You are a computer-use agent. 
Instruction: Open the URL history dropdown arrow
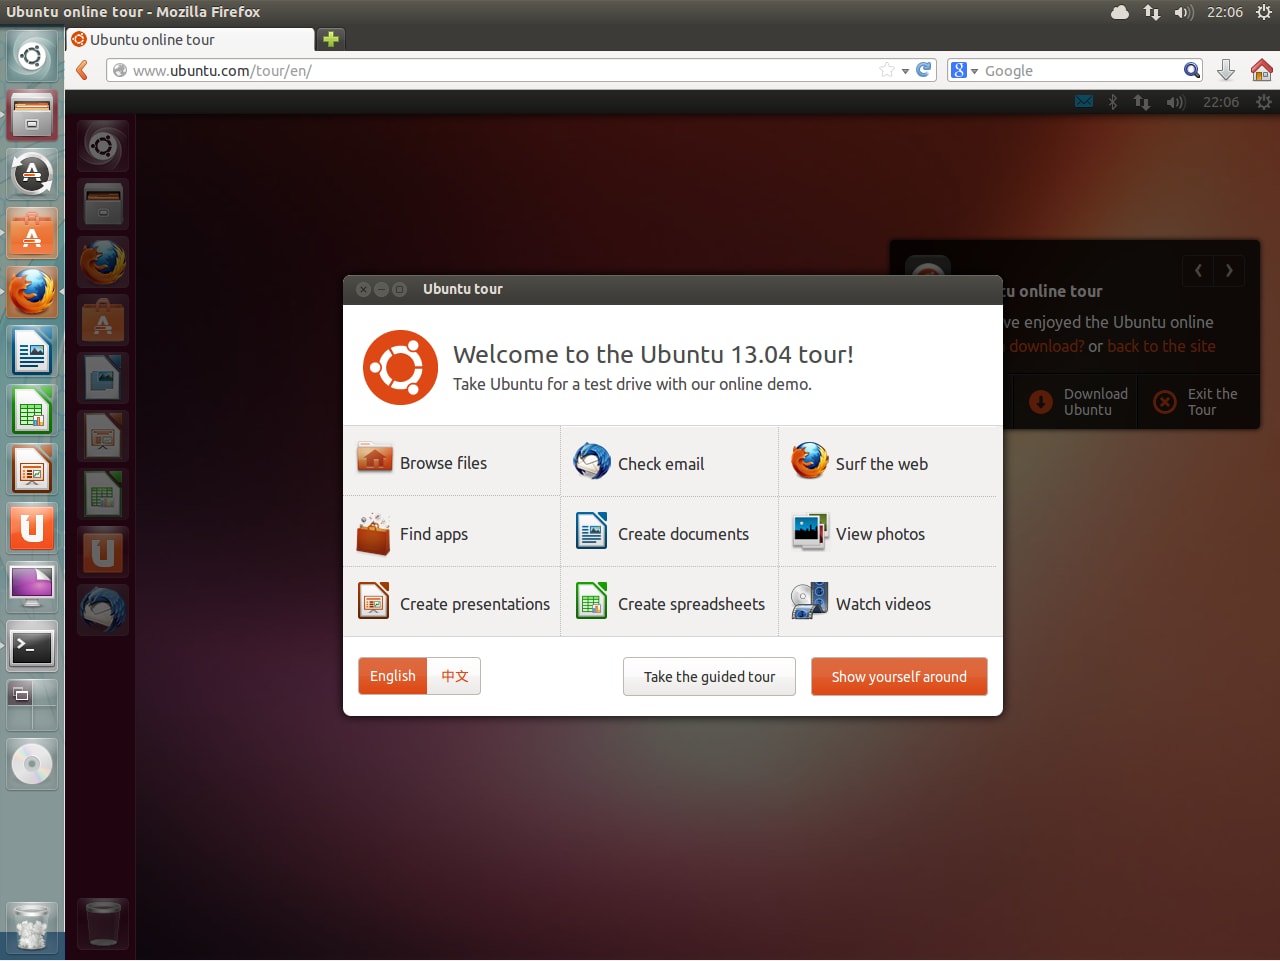point(905,71)
